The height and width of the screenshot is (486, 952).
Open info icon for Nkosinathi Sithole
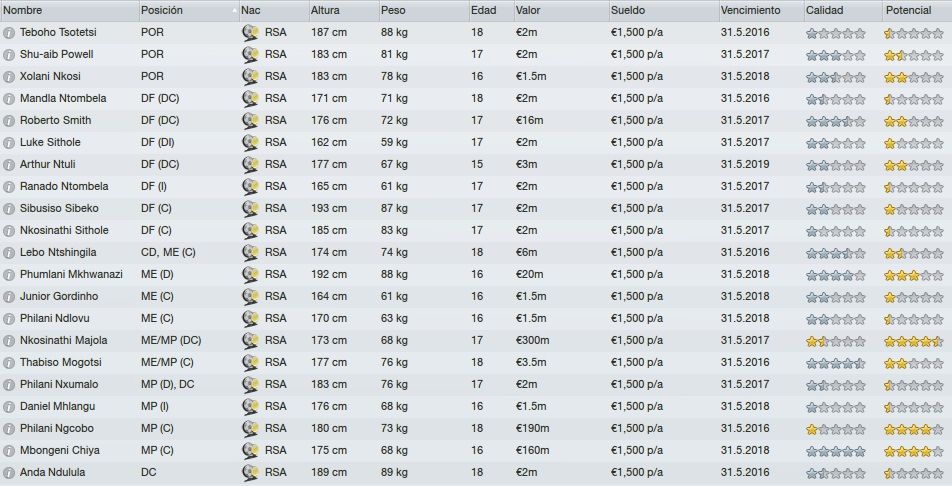pyautogui.click(x=8, y=231)
